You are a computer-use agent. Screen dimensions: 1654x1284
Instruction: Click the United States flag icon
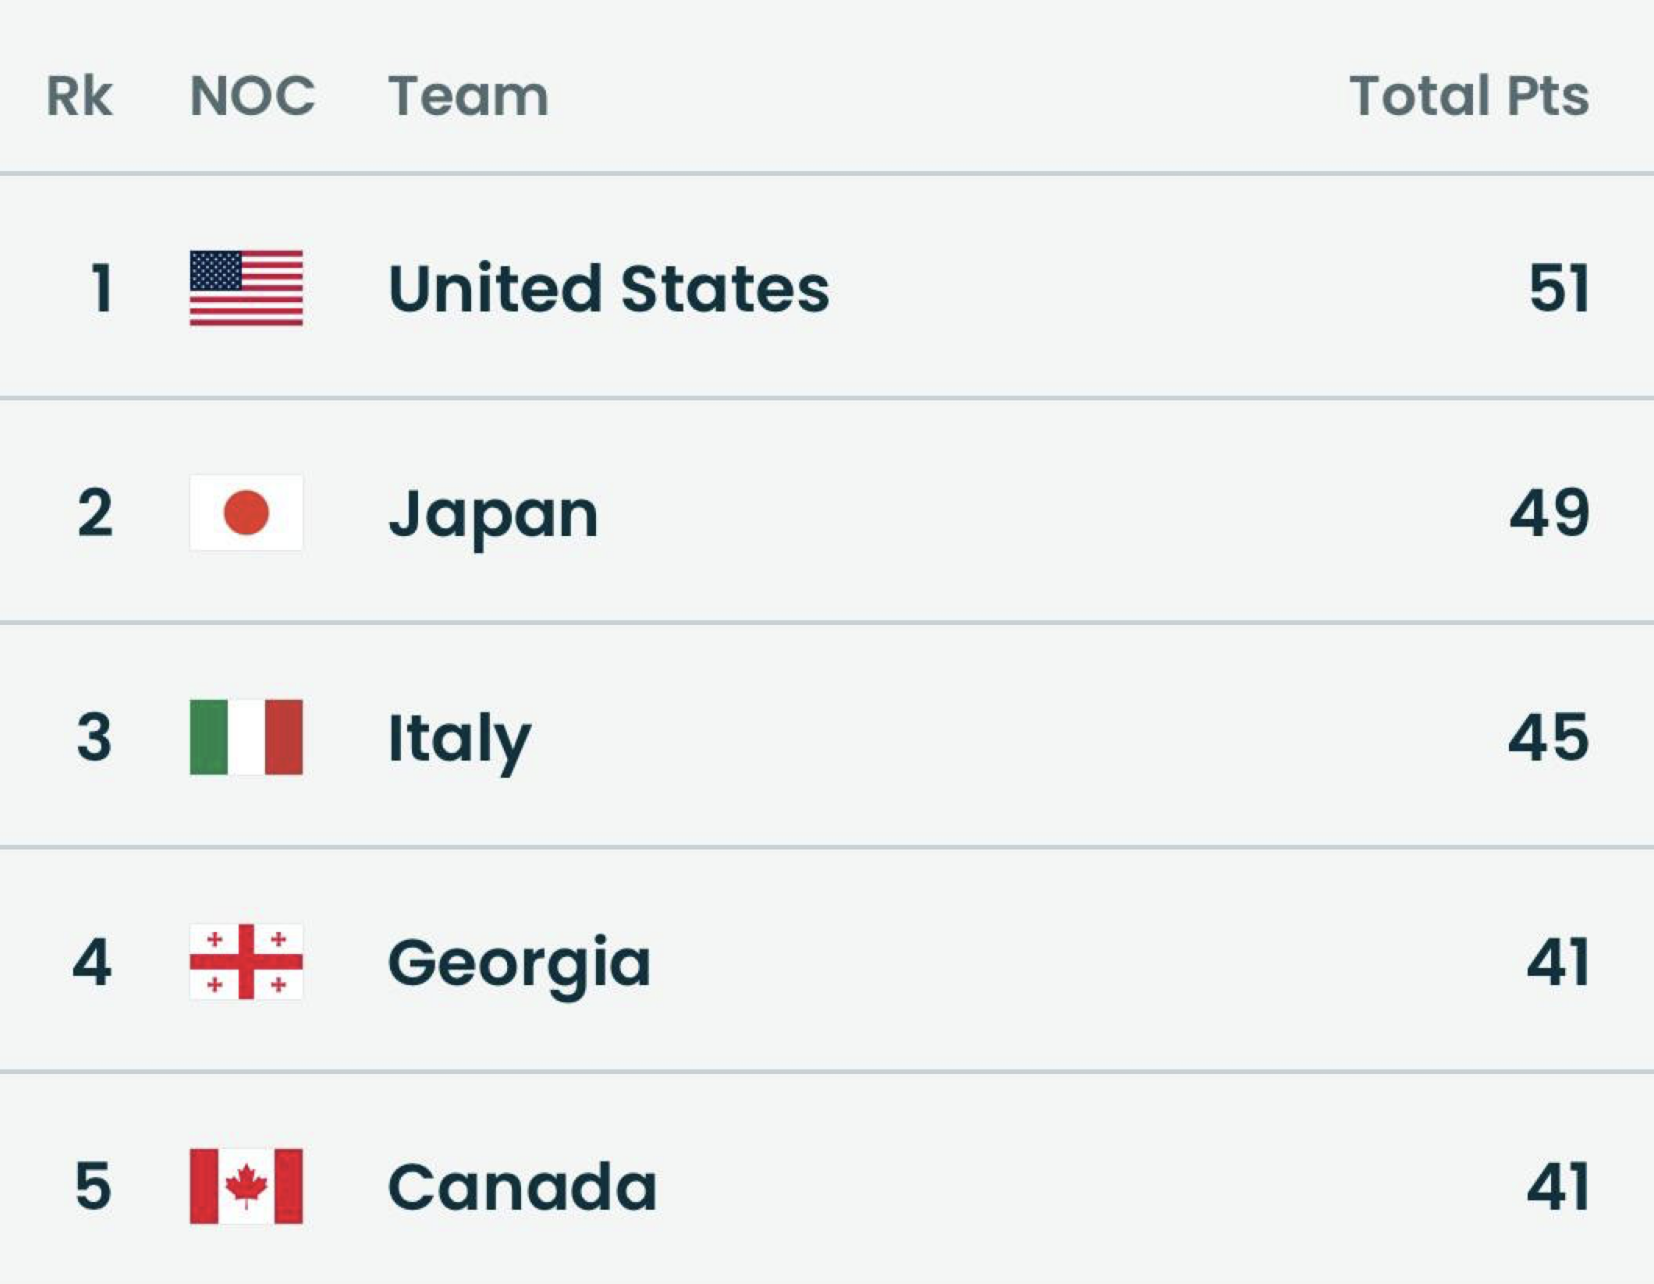(246, 288)
